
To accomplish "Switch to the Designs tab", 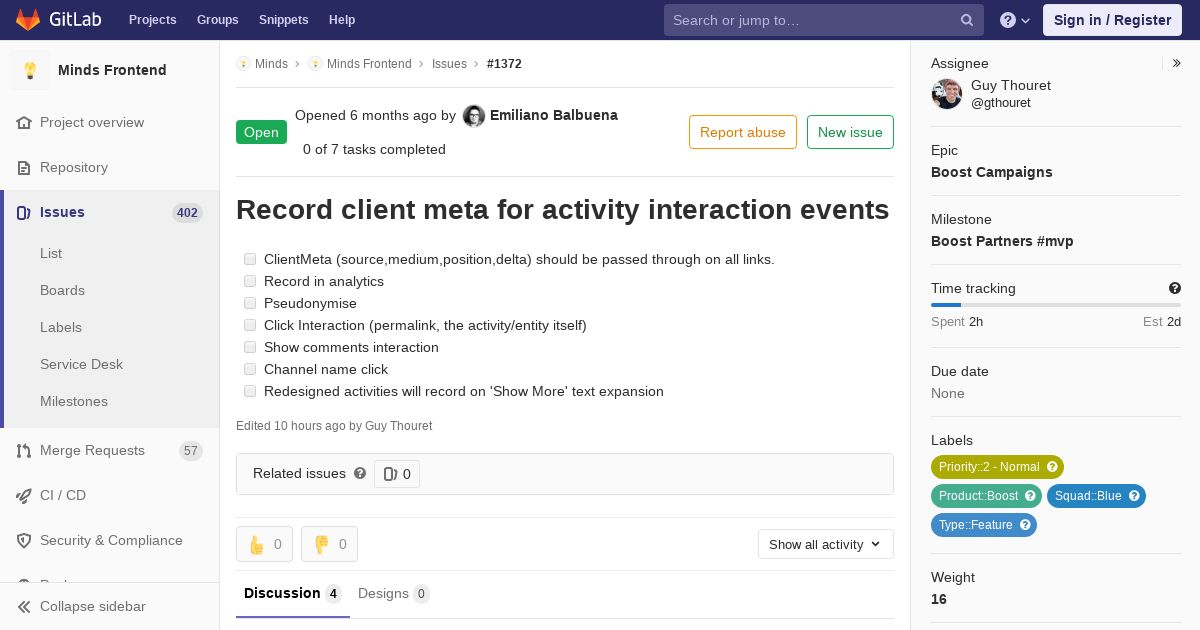I will click(x=393, y=593).
